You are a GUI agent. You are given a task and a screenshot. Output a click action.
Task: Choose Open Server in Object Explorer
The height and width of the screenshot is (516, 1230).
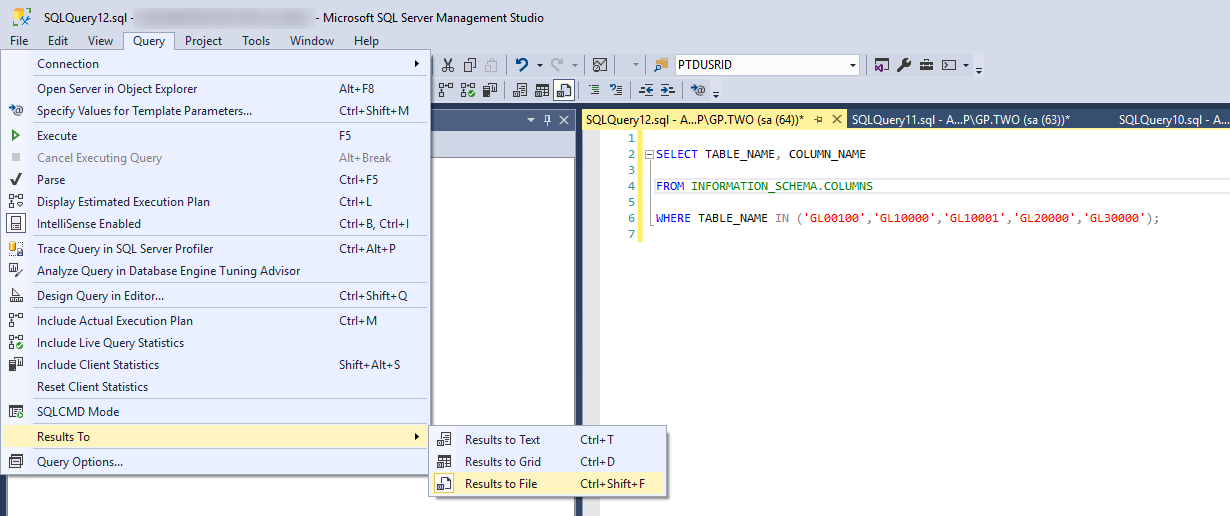(215, 89)
